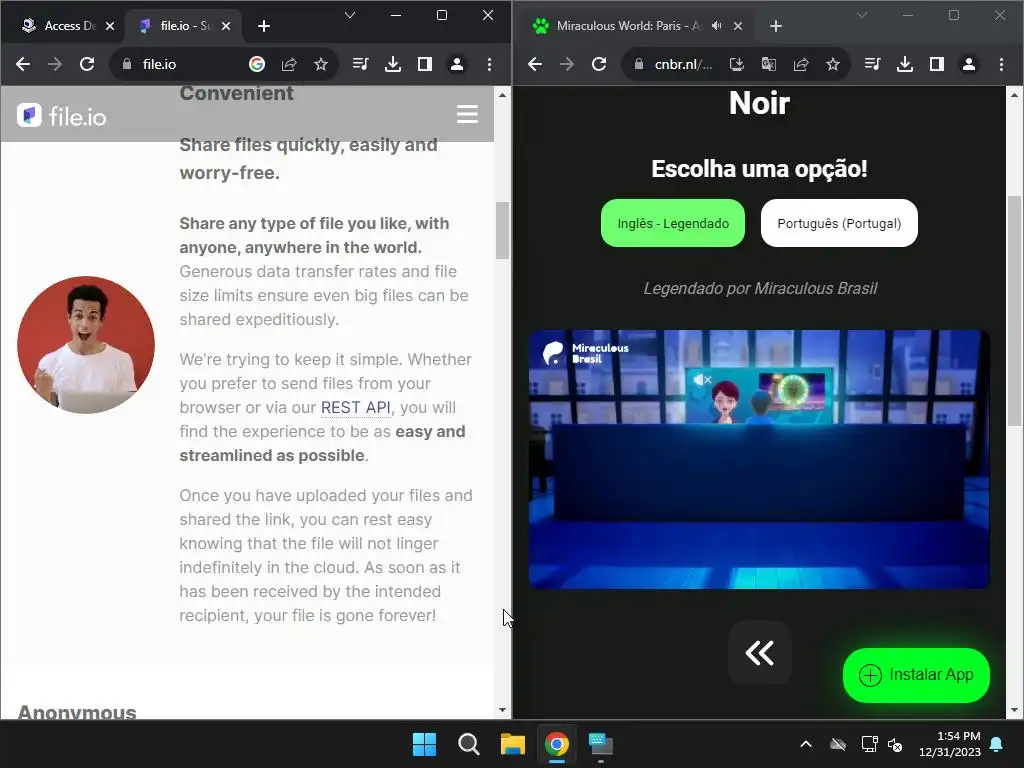Open a new tab in the file.io window
1024x768 pixels.
[x=264, y=26]
